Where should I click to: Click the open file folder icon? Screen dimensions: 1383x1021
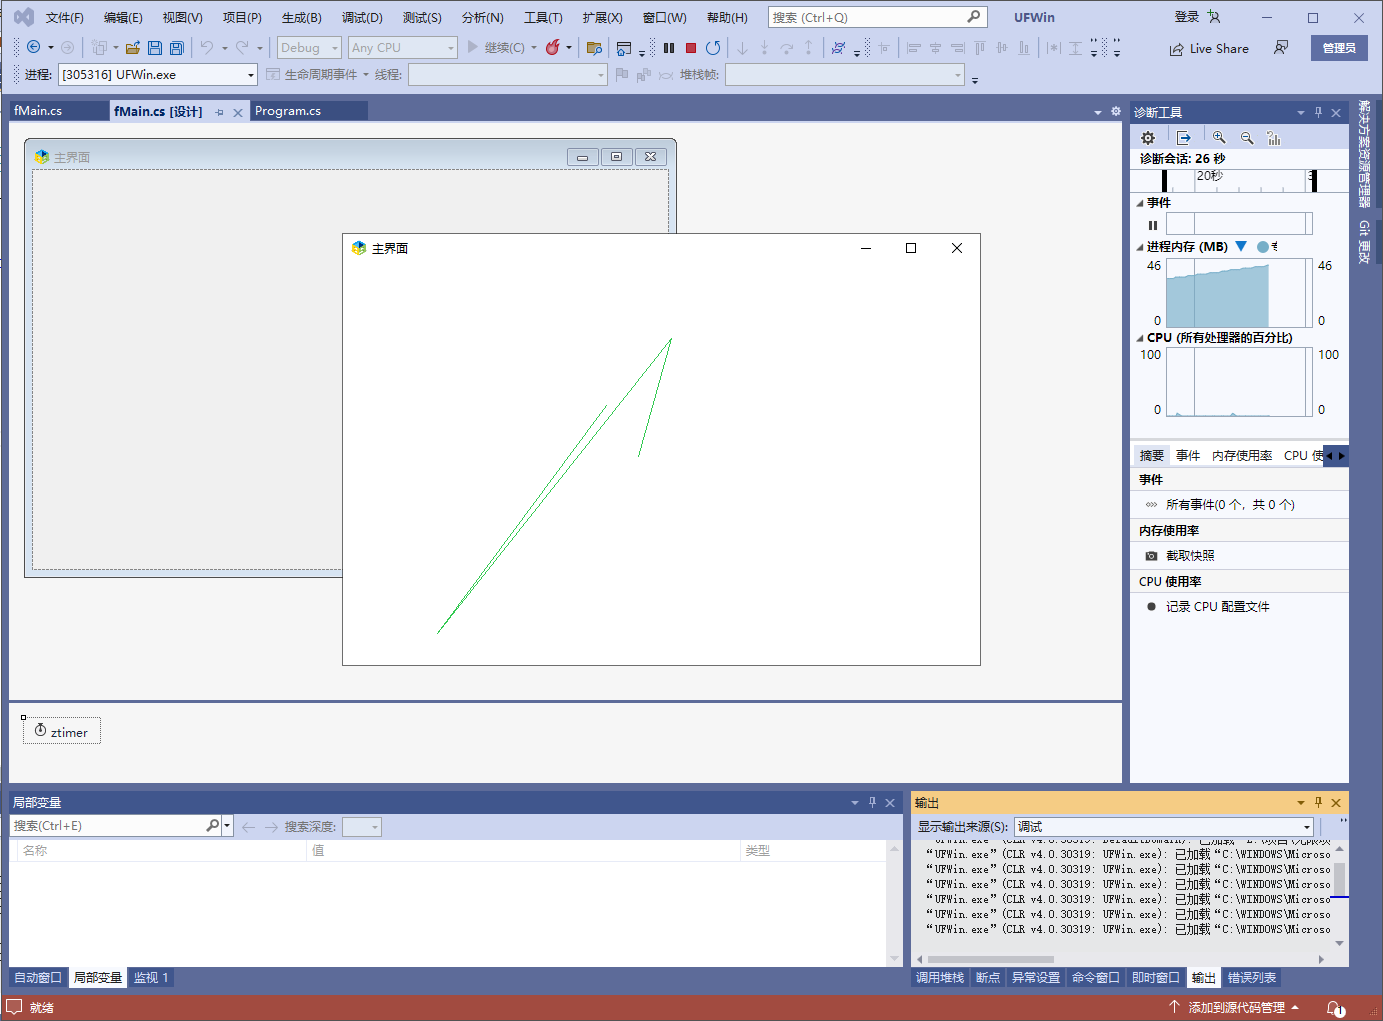(x=132, y=47)
